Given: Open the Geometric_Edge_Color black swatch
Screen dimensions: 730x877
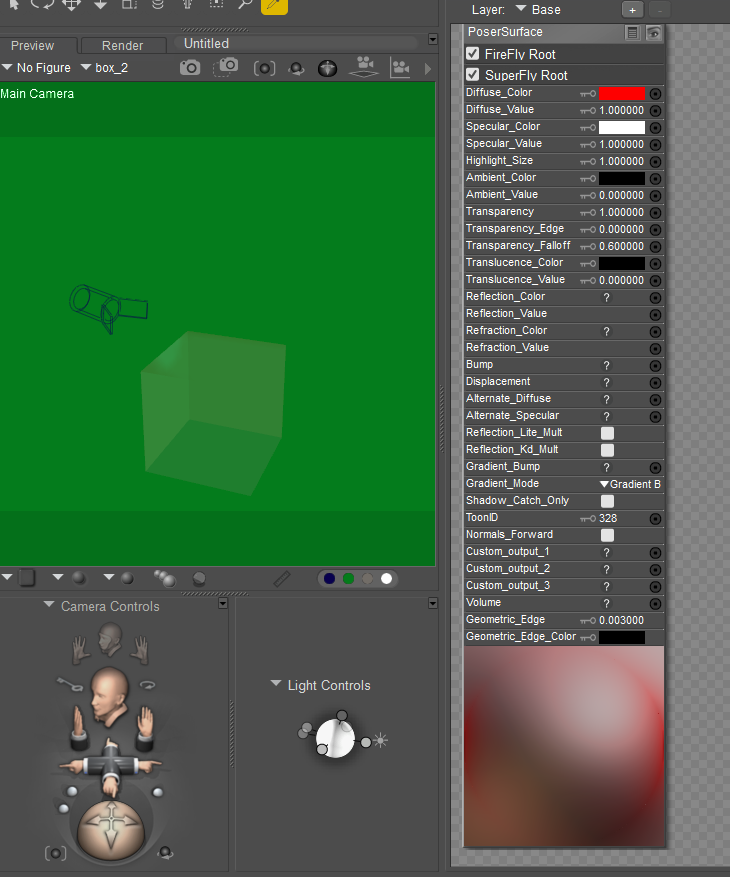Looking at the screenshot, I should click(622, 637).
